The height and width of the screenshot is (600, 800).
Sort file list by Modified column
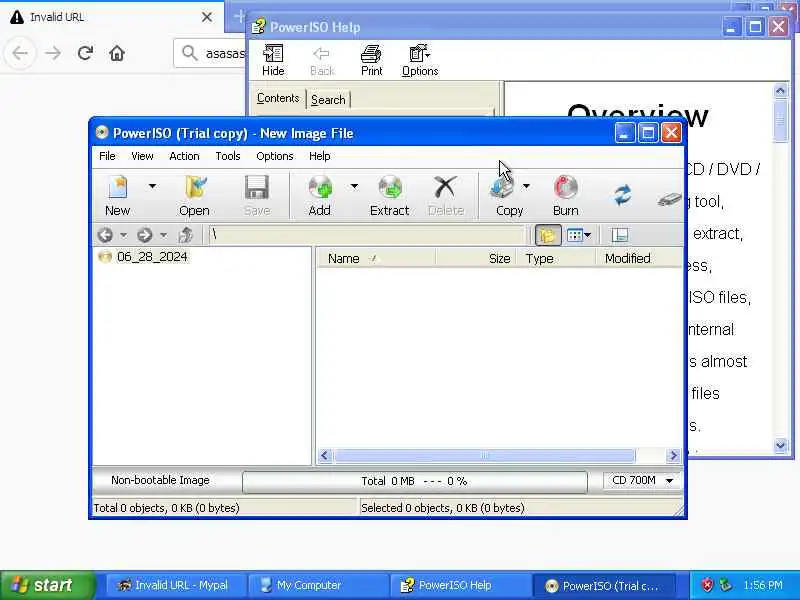point(640,259)
